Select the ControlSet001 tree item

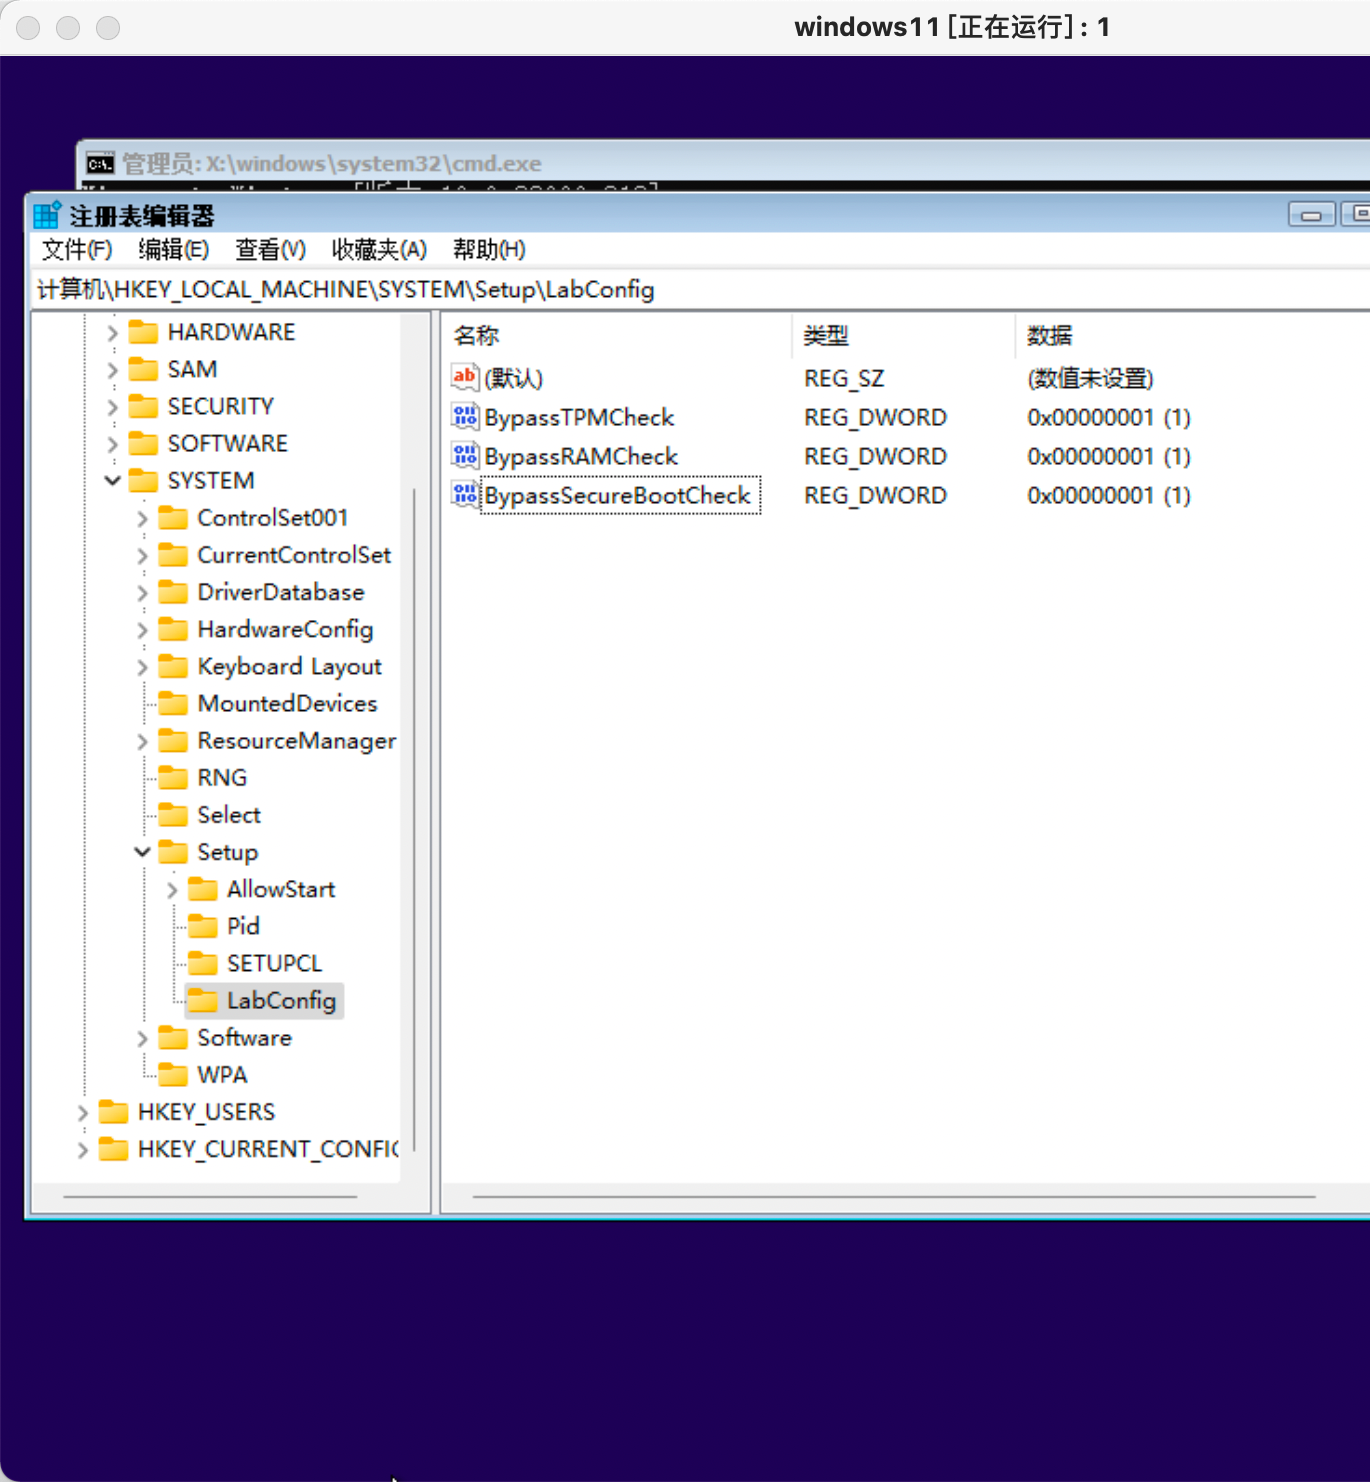(272, 518)
